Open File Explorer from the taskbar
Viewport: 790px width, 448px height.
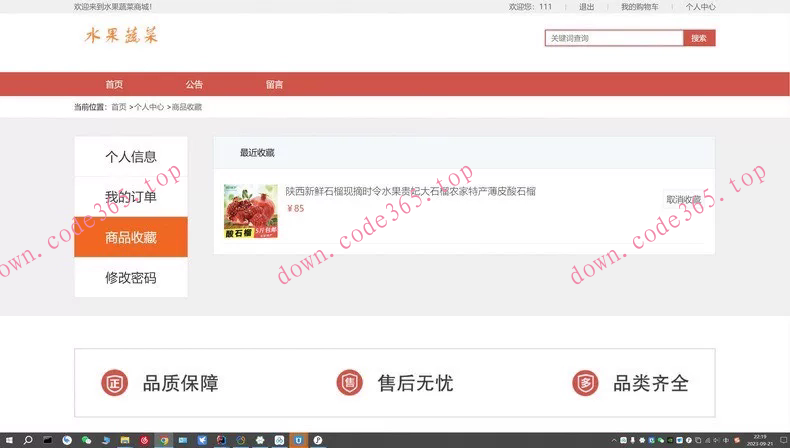pos(125,440)
